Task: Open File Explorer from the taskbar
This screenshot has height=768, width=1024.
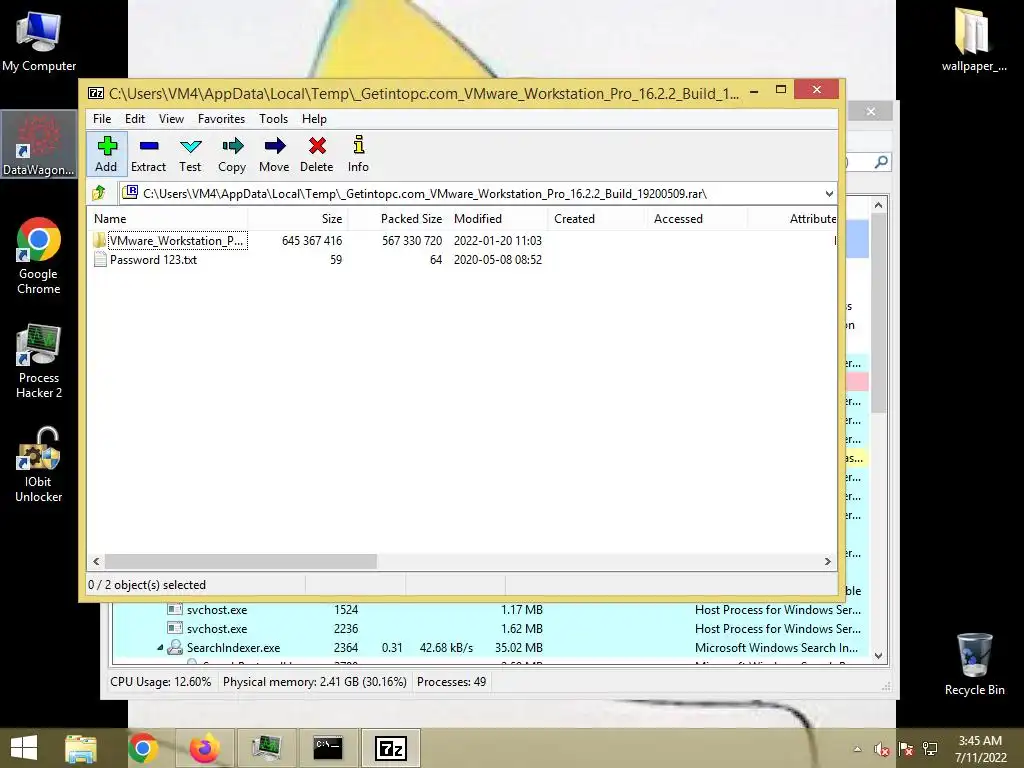Action: [x=81, y=748]
